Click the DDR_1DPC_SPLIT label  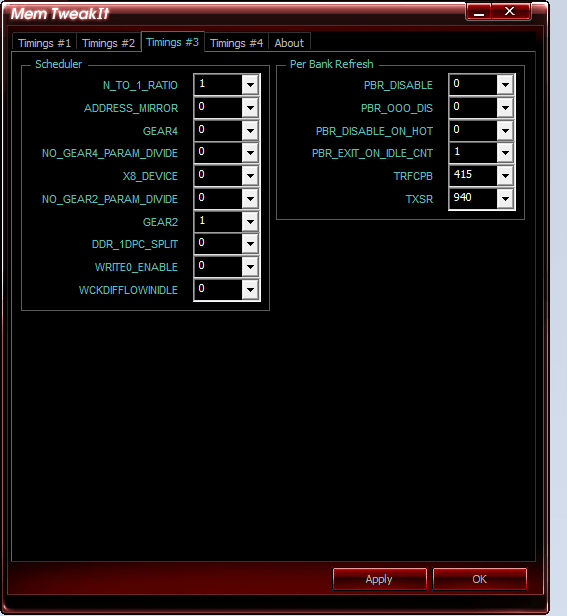[135, 244]
